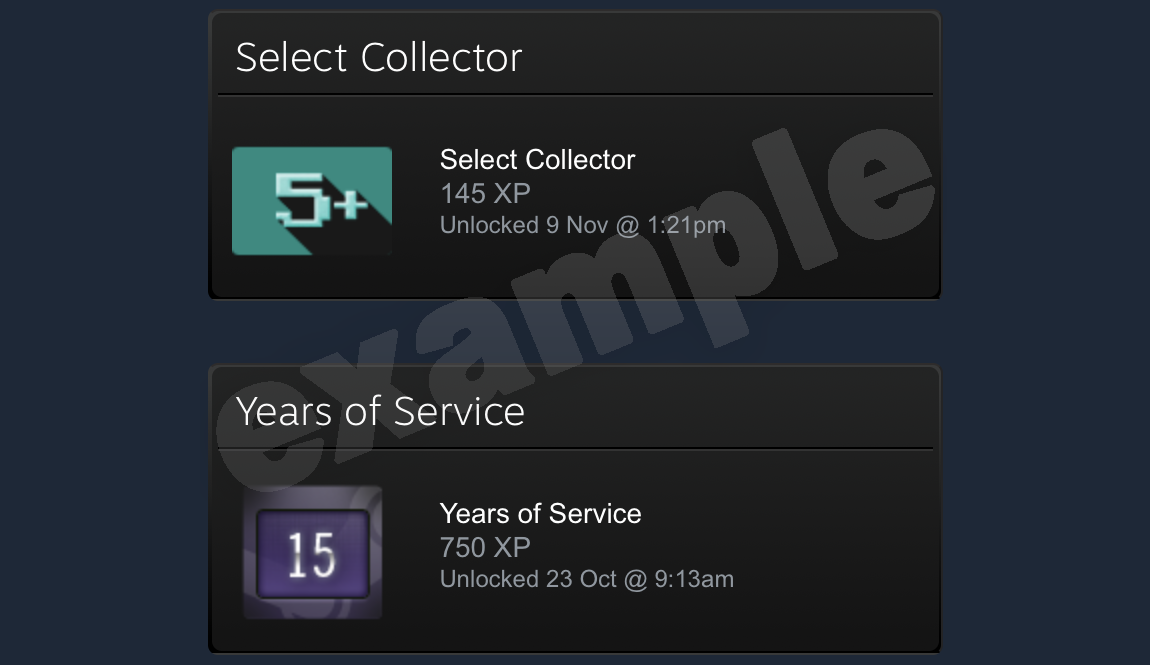
Task: Open the Select Collector panel header
Action: (x=378, y=57)
